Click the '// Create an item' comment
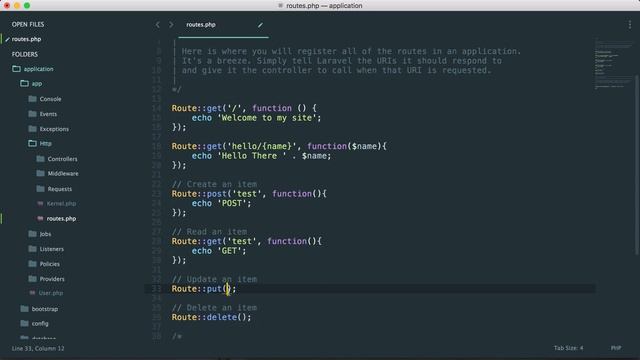Viewport: 640px width, 360px height. pyautogui.click(x=214, y=184)
